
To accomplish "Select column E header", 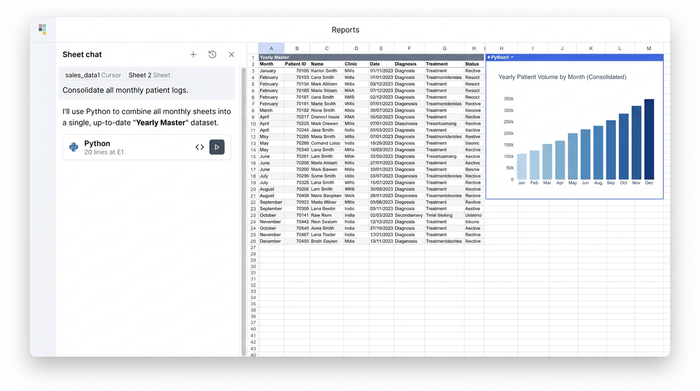I will coord(381,48).
